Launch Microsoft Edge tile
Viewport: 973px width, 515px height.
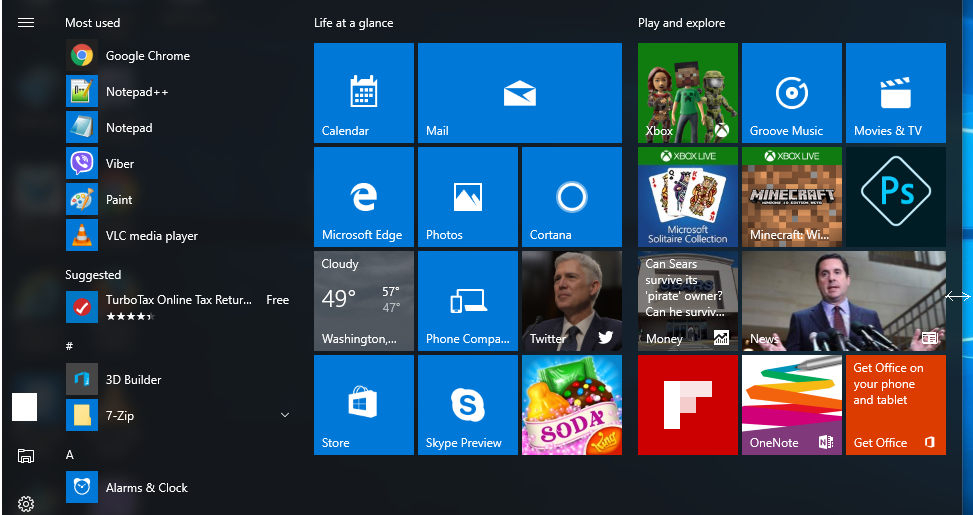click(364, 197)
